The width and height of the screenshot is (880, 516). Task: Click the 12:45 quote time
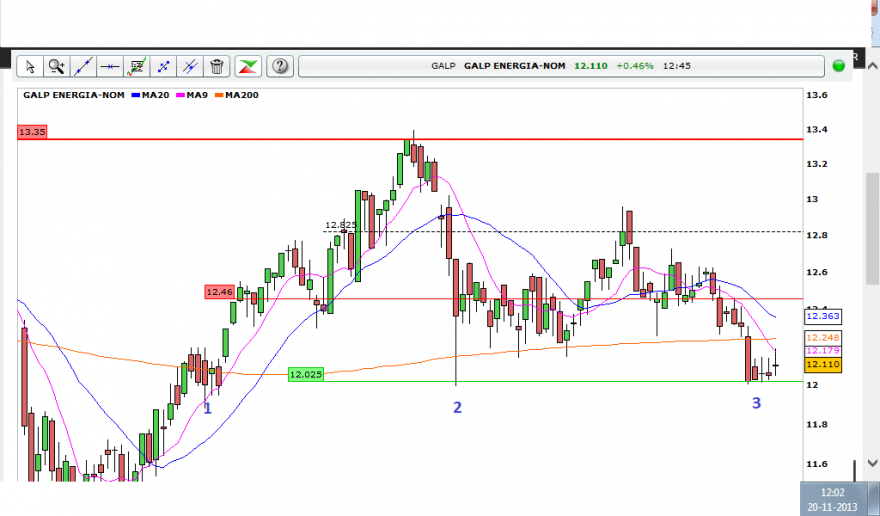(676, 66)
